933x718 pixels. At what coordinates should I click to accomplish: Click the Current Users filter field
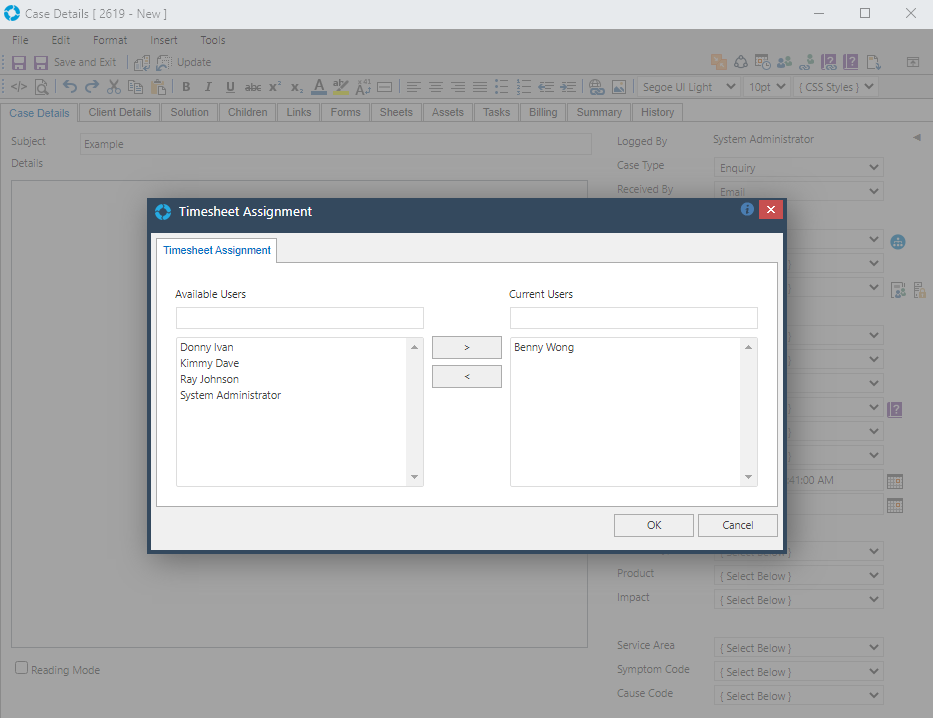pyautogui.click(x=633, y=318)
